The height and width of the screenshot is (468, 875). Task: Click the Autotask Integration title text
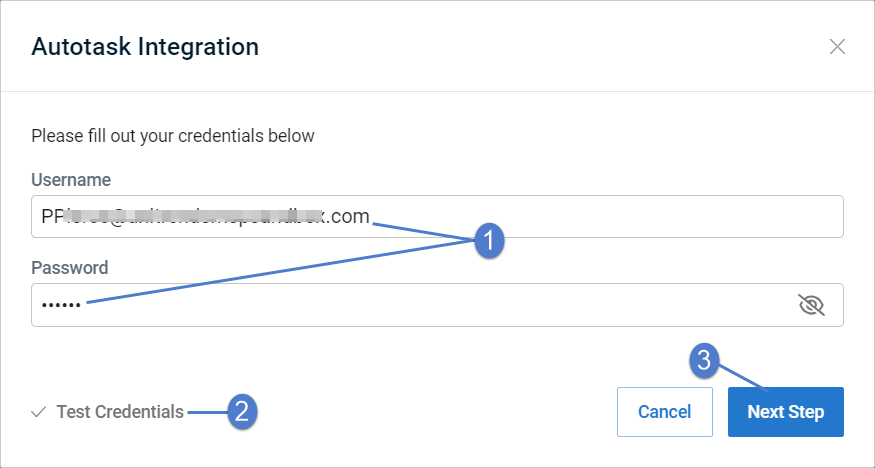coord(145,46)
